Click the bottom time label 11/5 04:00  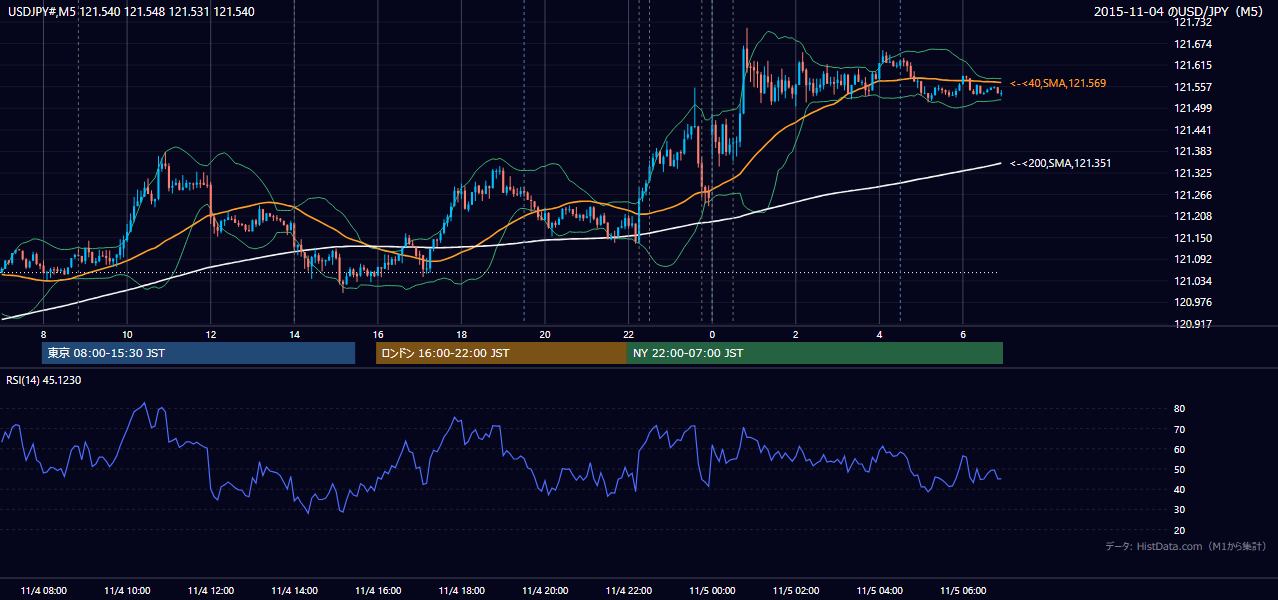tap(879, 591)
